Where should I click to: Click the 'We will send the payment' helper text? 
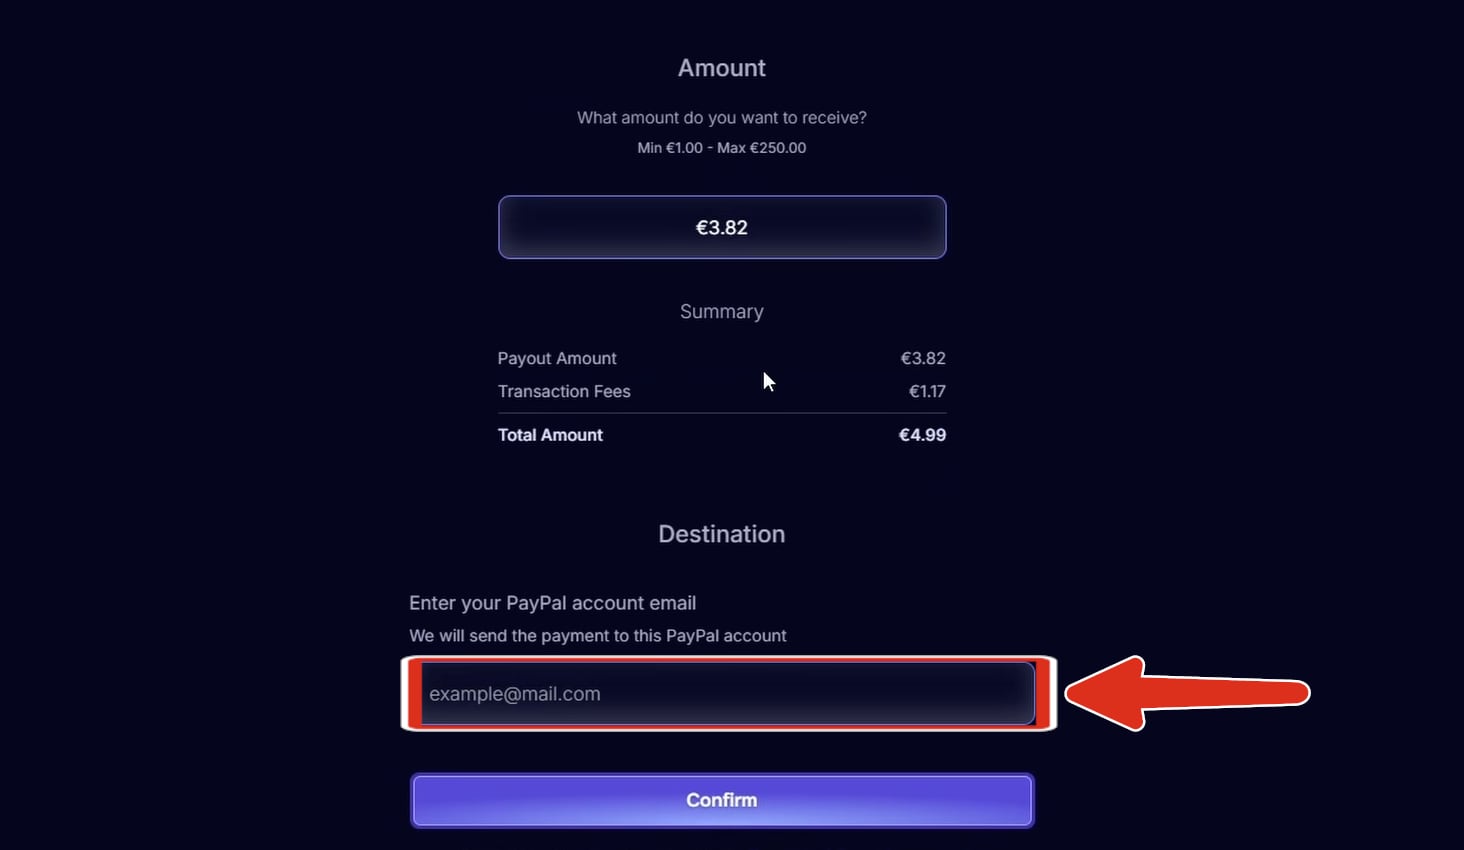[598, 636]
